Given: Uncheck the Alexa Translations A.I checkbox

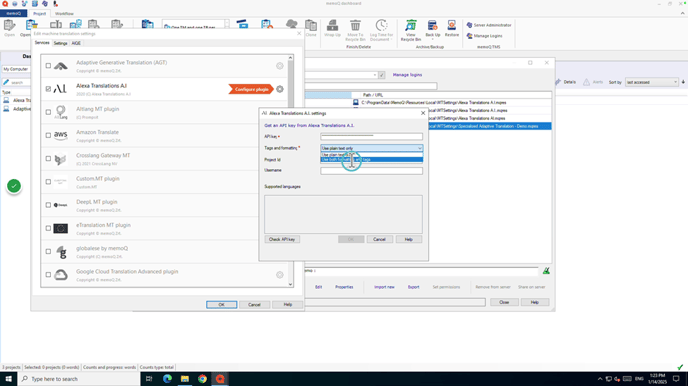Looking at the screenshot, I should point(48,89).
